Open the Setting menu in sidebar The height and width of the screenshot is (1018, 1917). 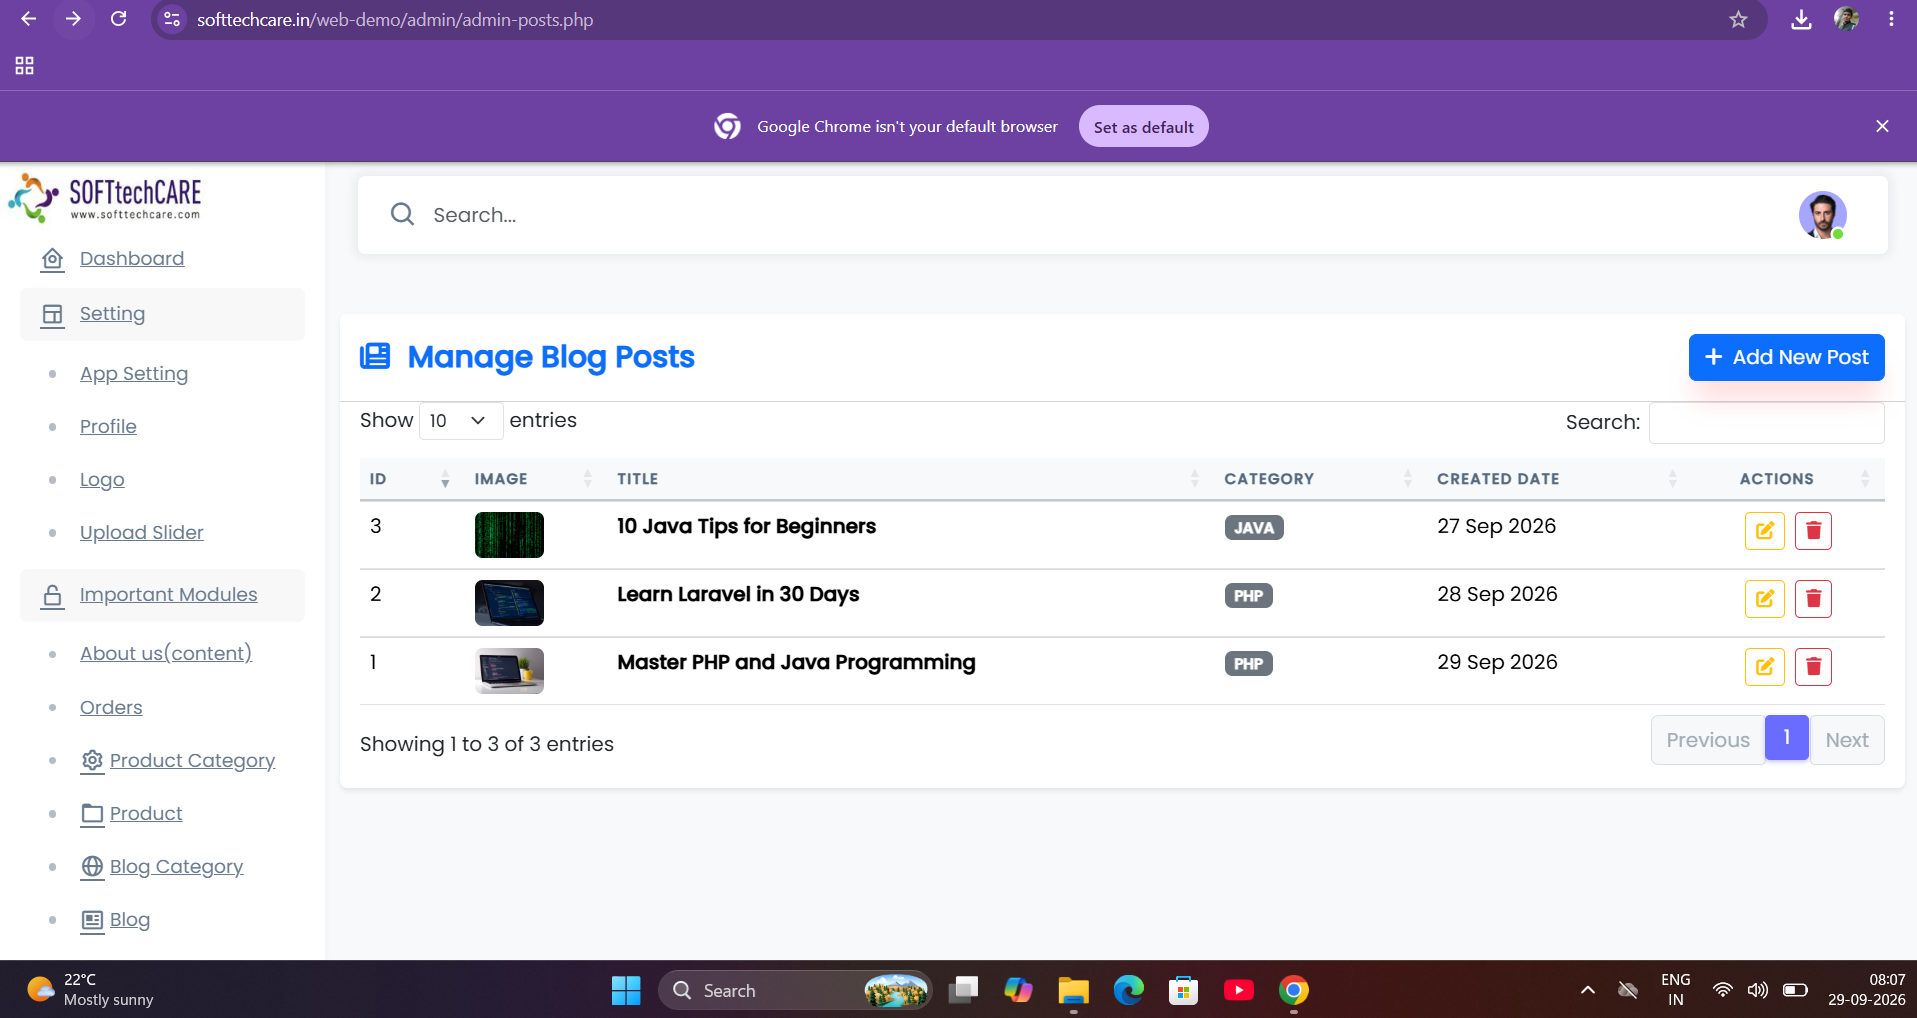click(162, 314)
